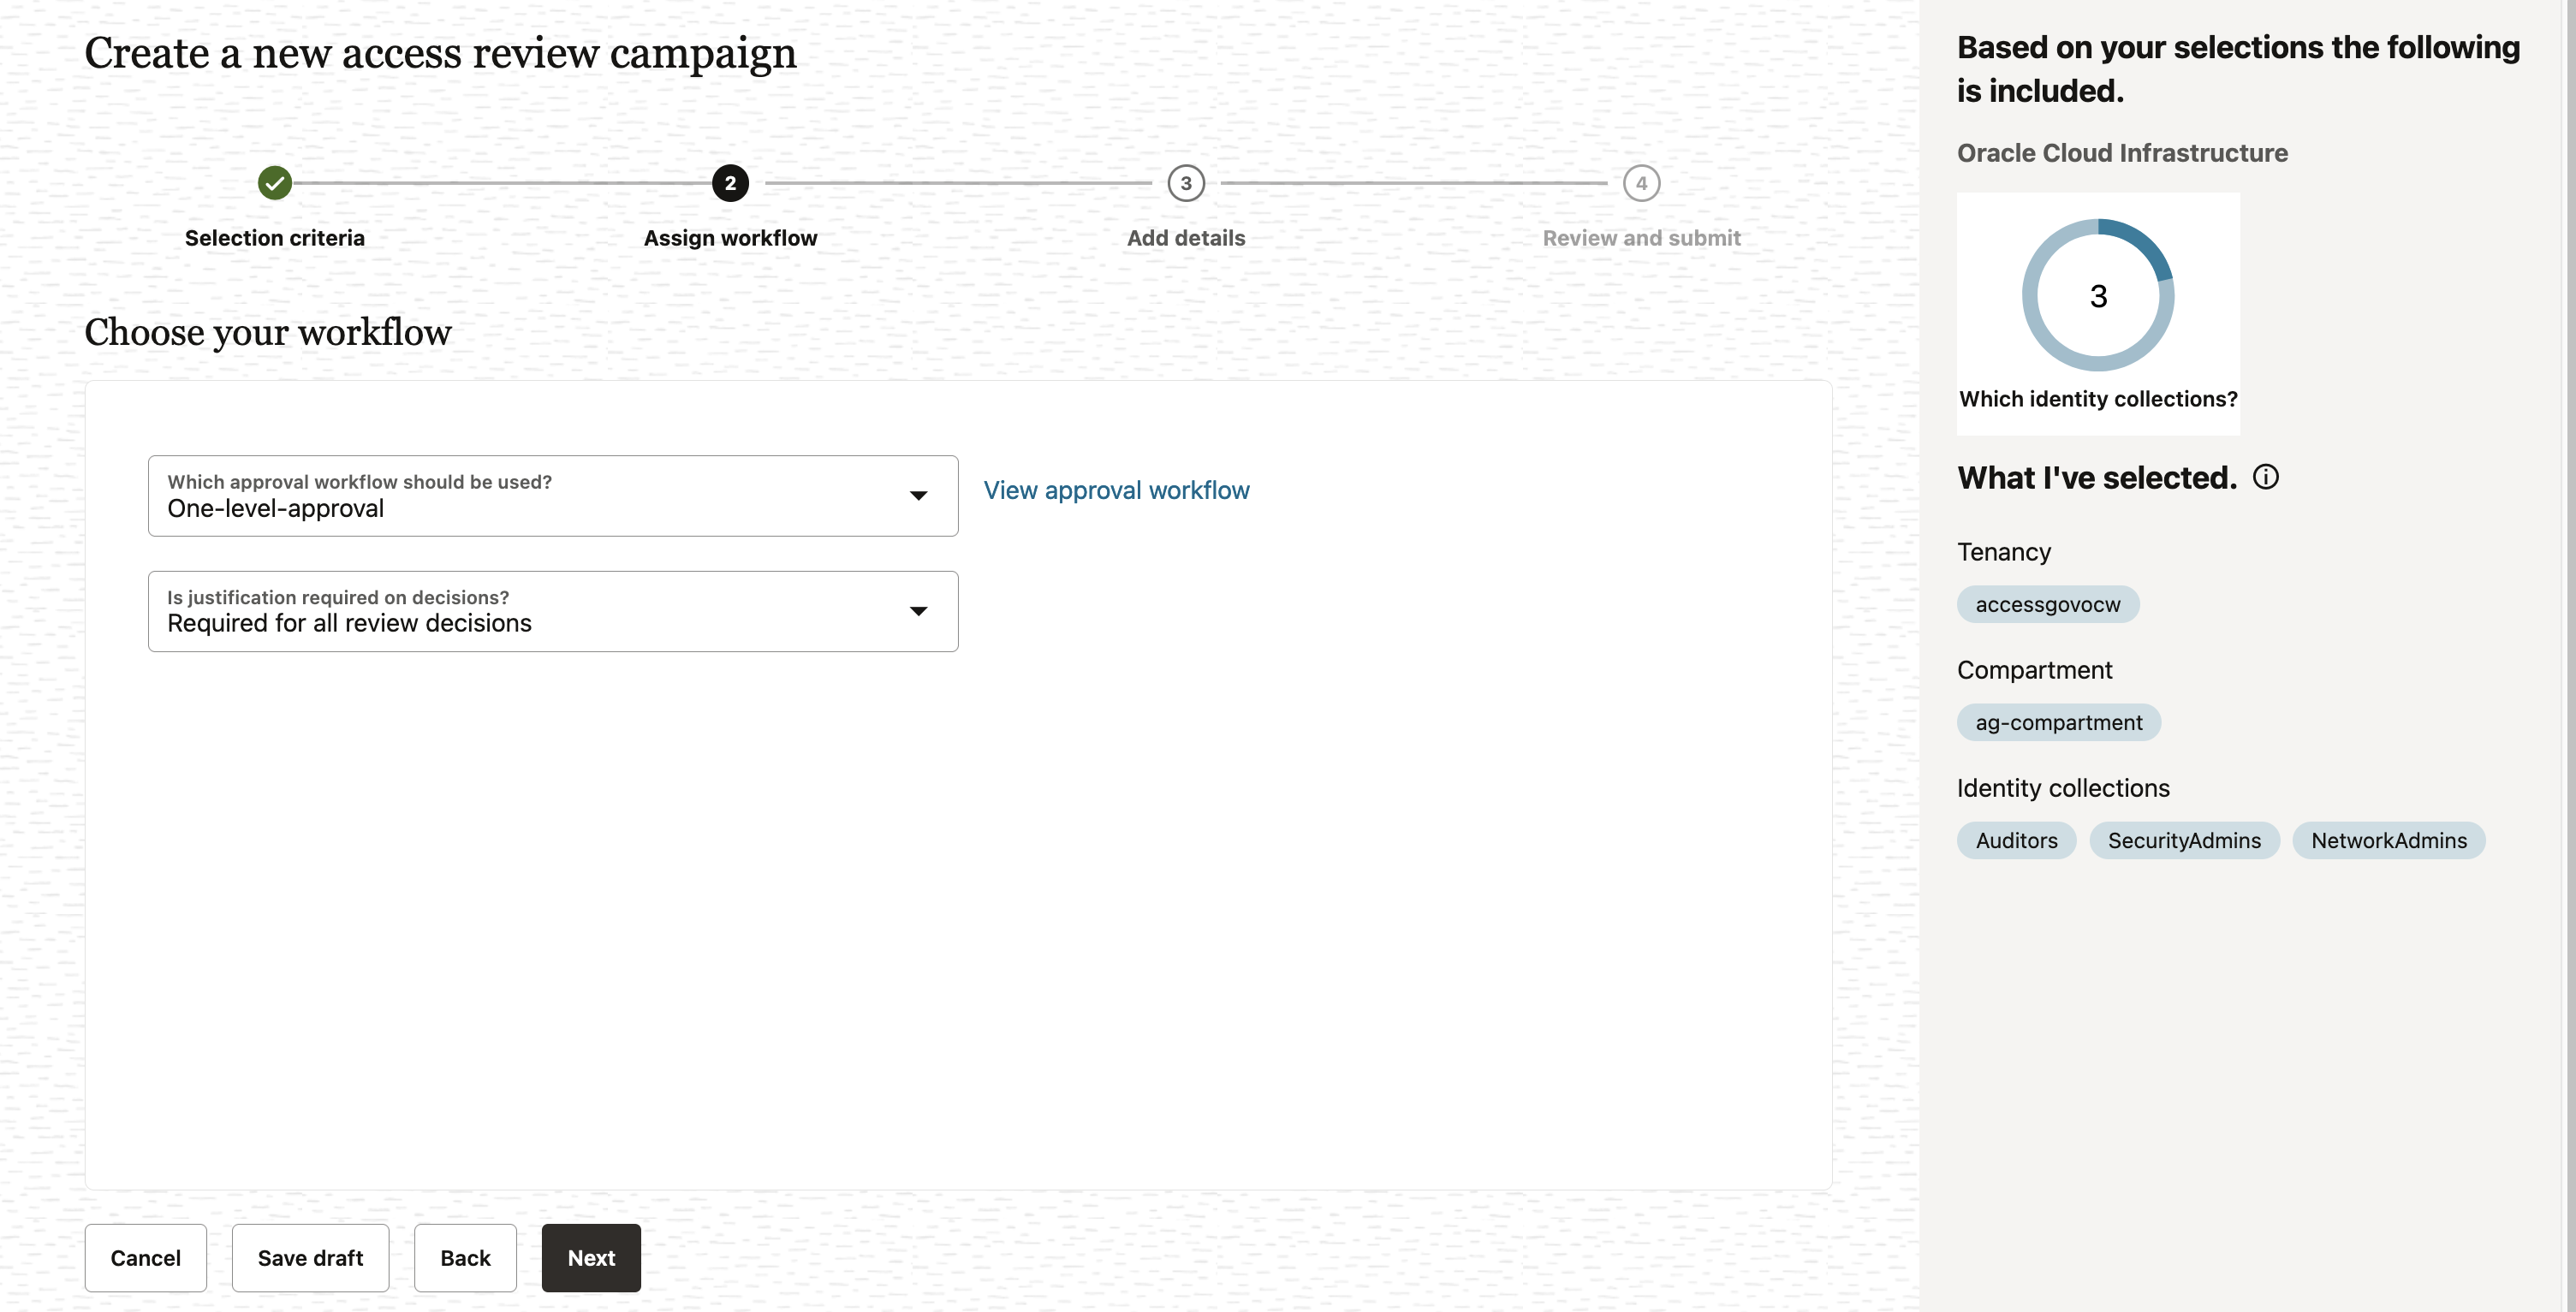The width and height of the screenshot is (2576, 1312).
Task: Select the NetworkAdmins identity collection chip
Action: point(2389,840)
